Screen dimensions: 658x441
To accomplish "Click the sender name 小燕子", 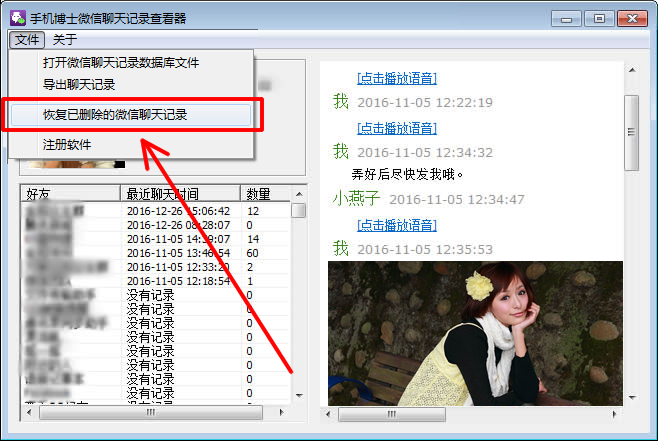I will (x=356, y=198).
